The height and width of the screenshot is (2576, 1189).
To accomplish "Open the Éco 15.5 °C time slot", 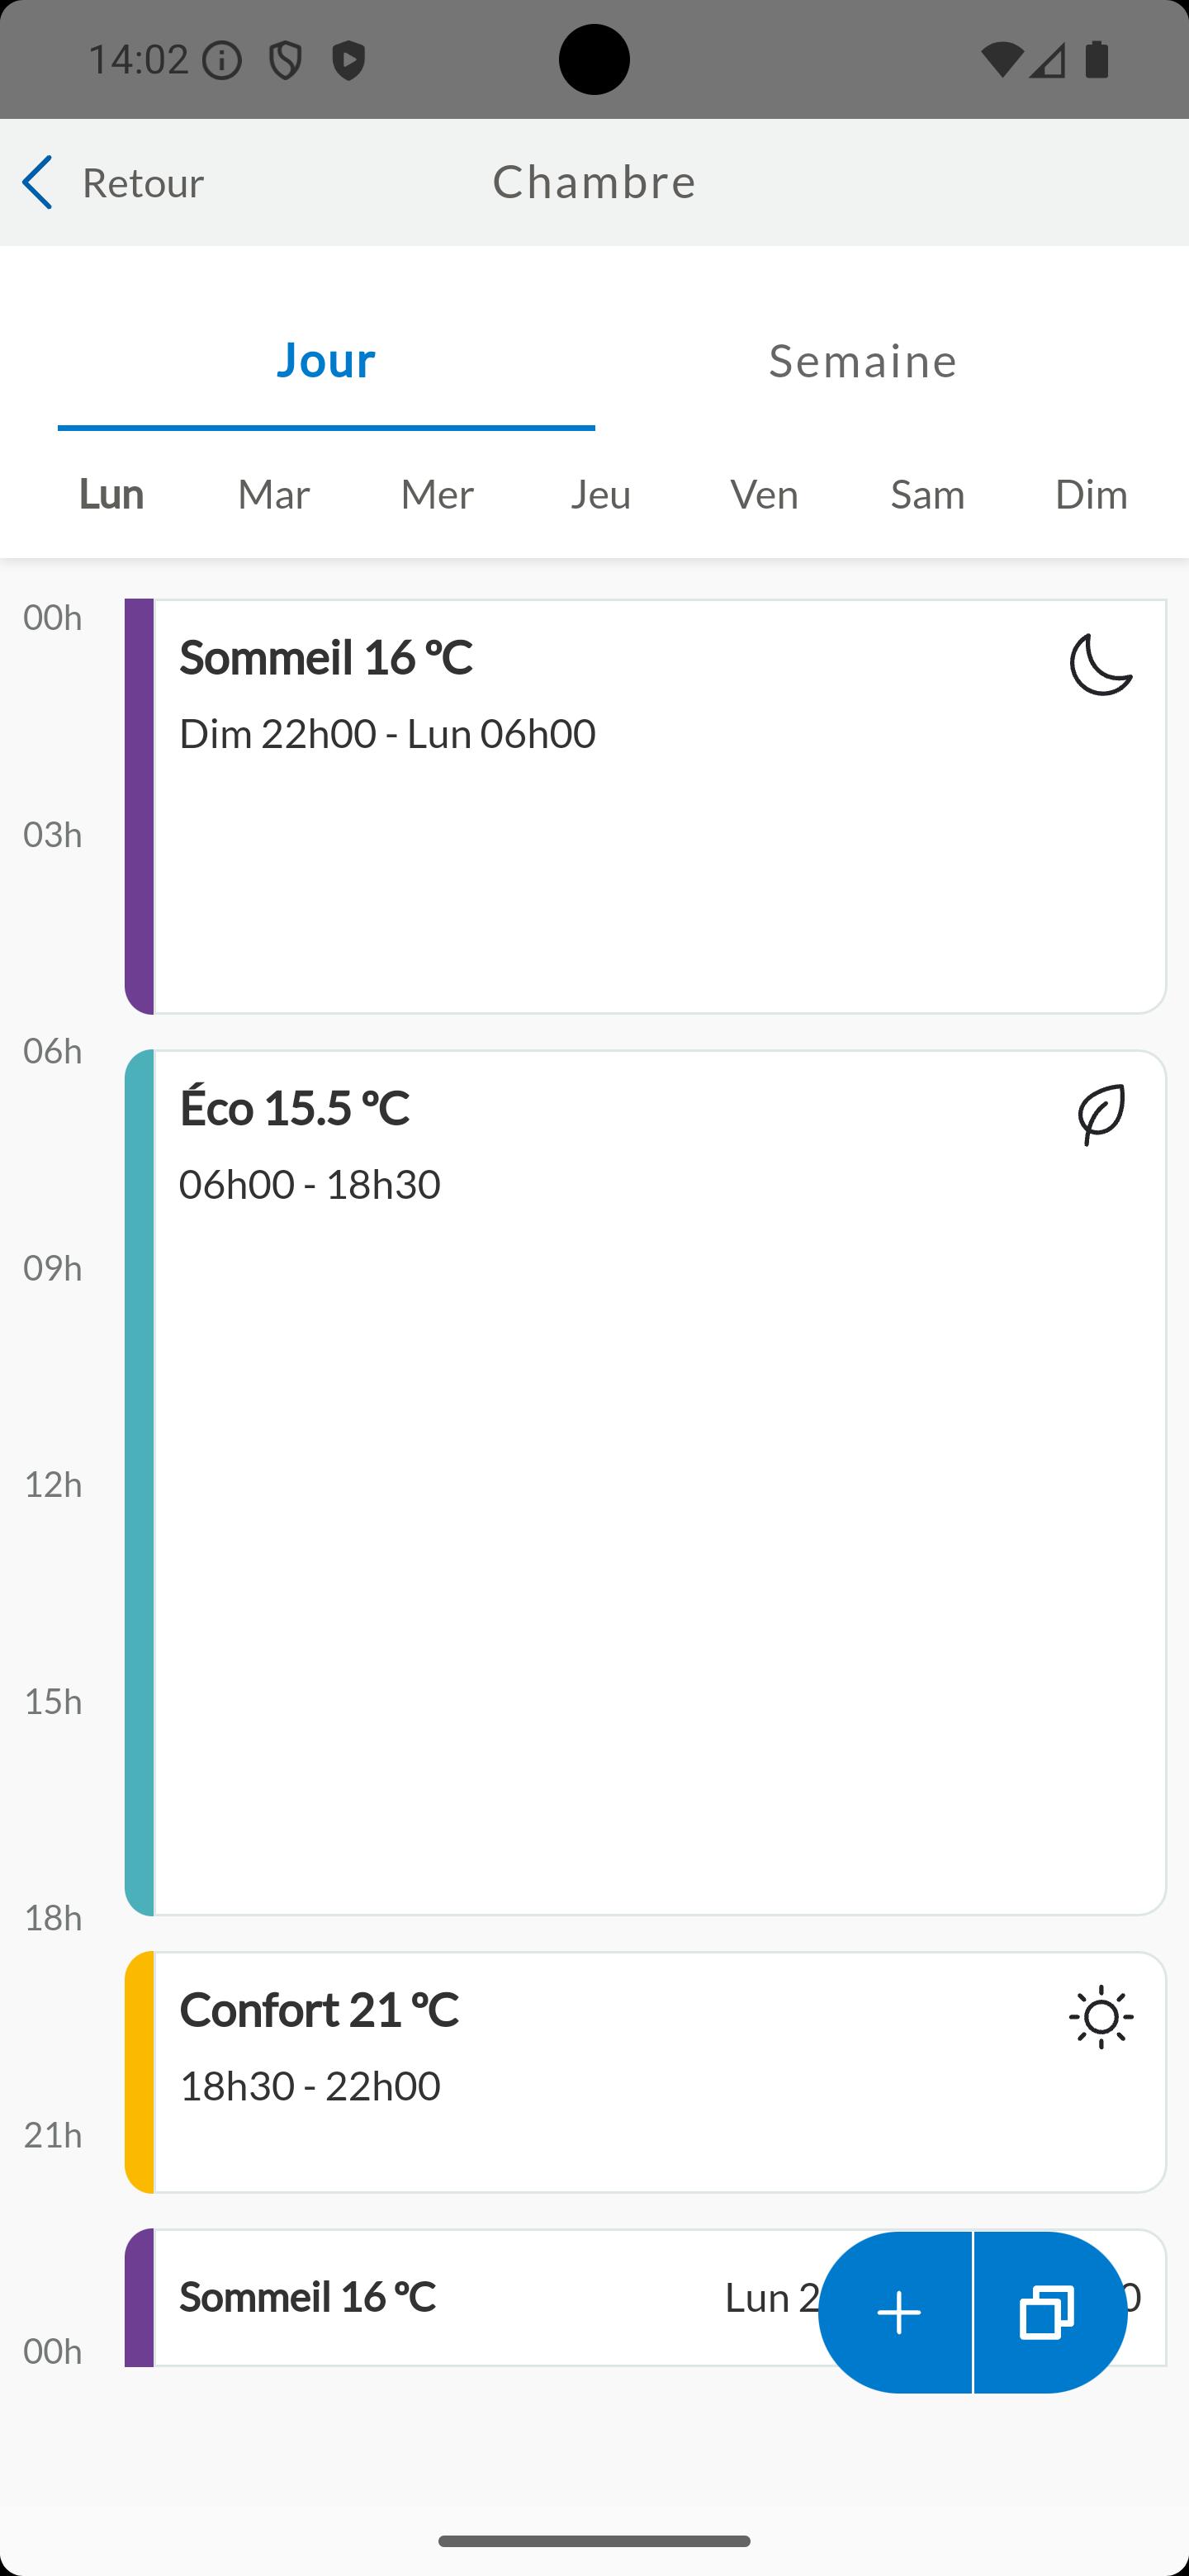I will click(x=646, y=1482).
